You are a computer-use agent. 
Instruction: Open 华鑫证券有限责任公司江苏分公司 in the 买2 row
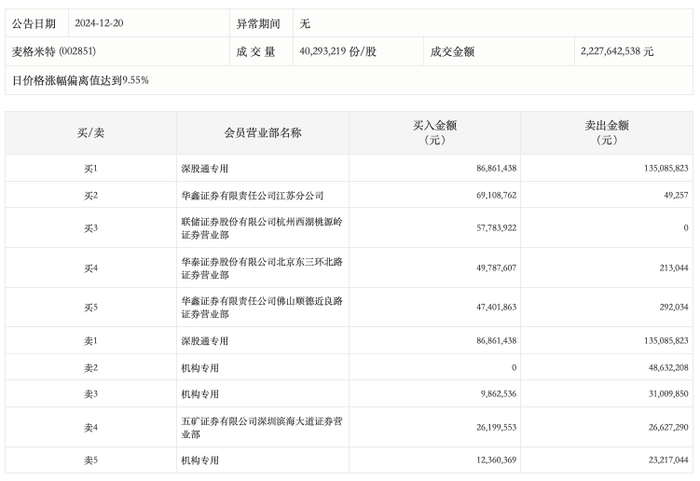(x=252, y=195)
